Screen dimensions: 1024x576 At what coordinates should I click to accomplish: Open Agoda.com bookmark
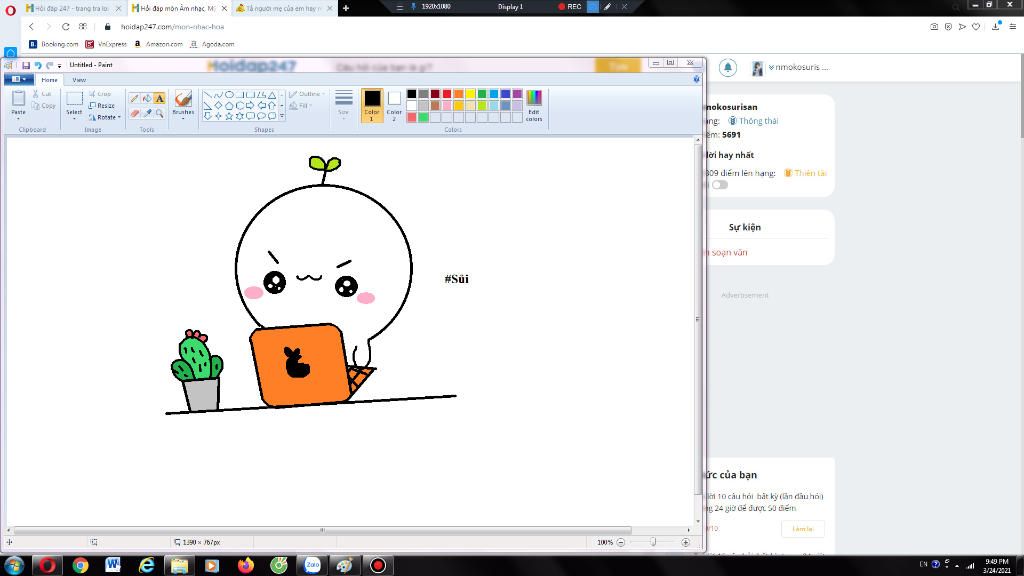212,44
